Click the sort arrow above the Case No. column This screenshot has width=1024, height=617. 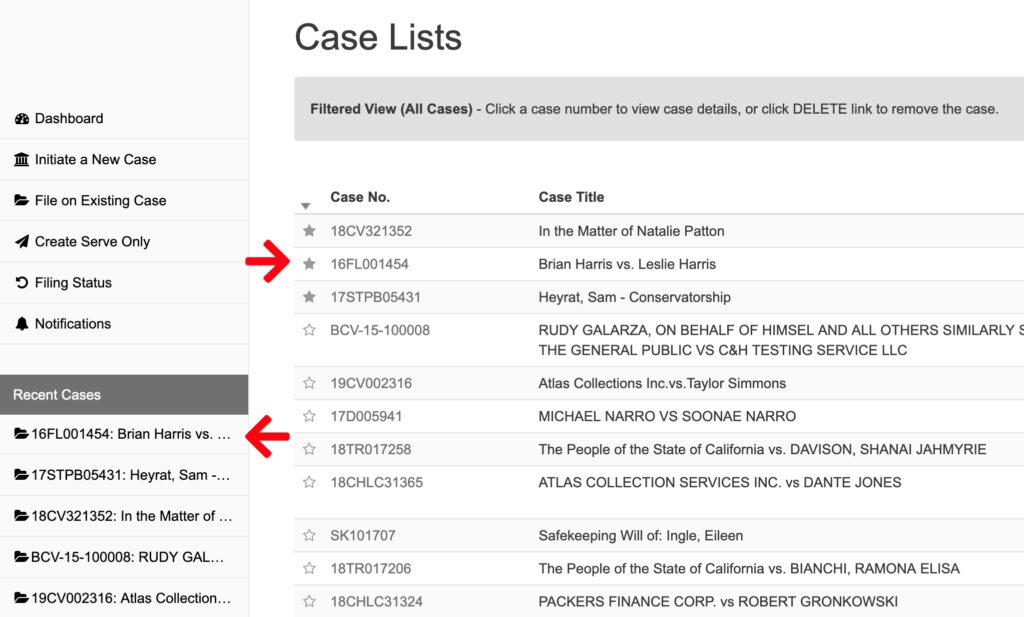(305, 204)
